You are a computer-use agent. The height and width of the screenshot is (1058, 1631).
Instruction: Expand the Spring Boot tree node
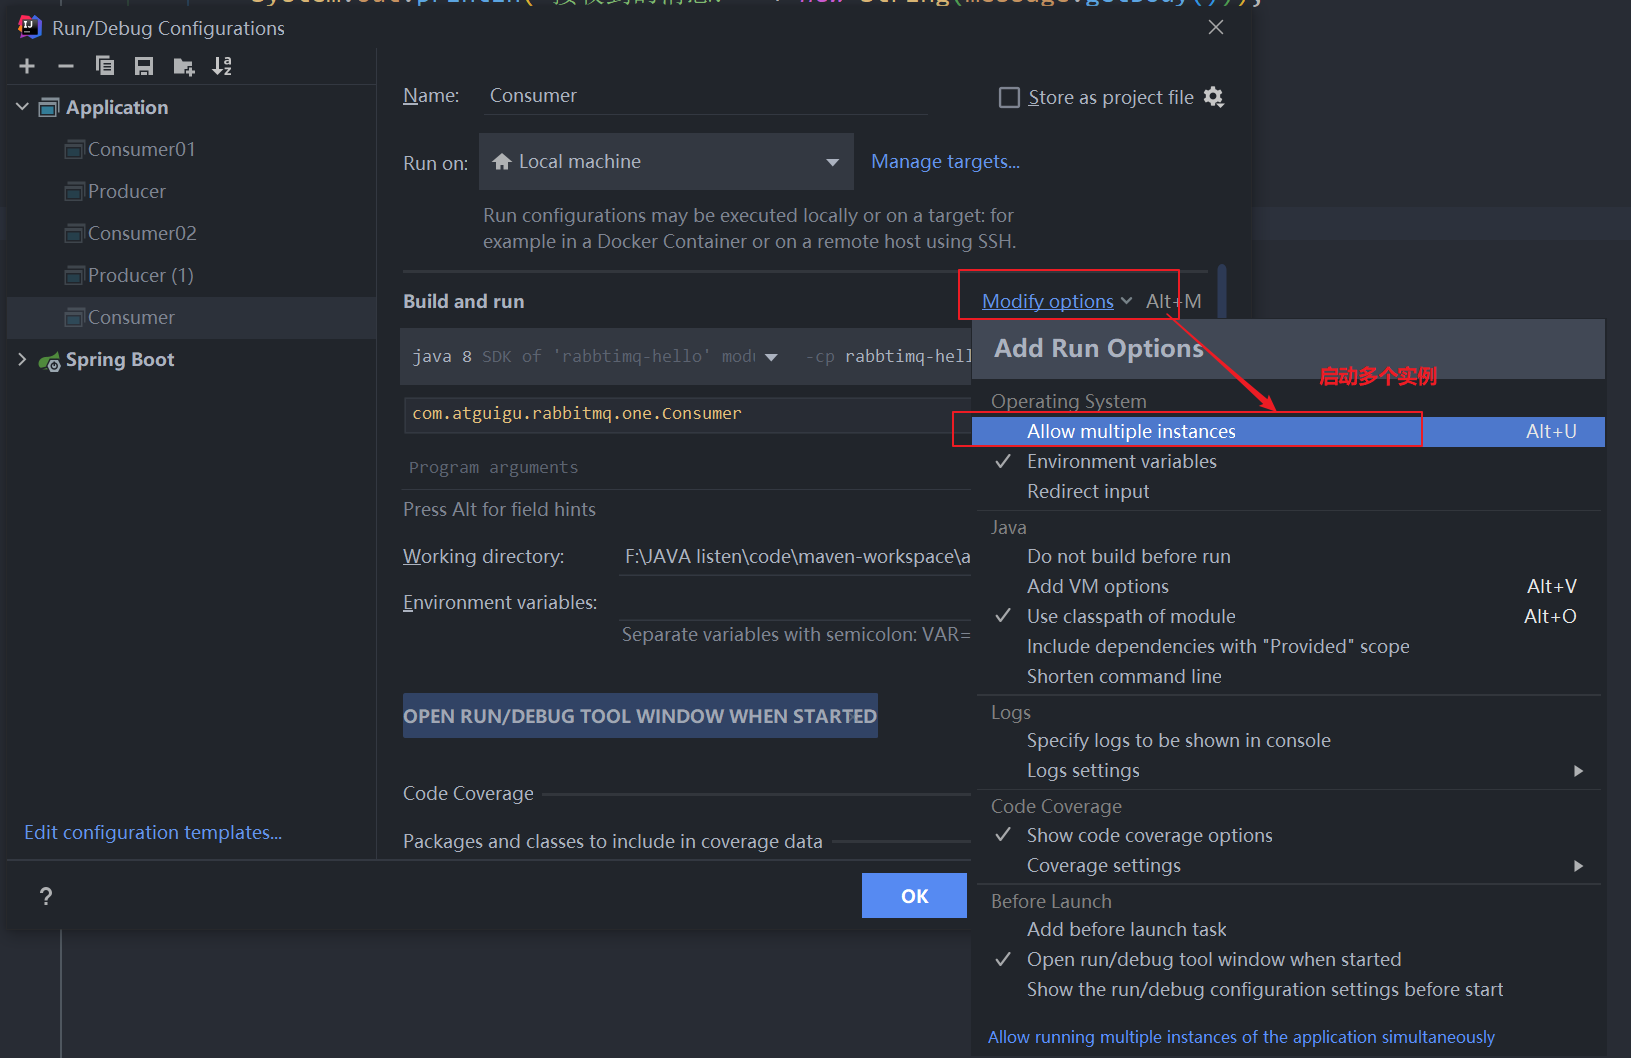(x=22, y=359)
